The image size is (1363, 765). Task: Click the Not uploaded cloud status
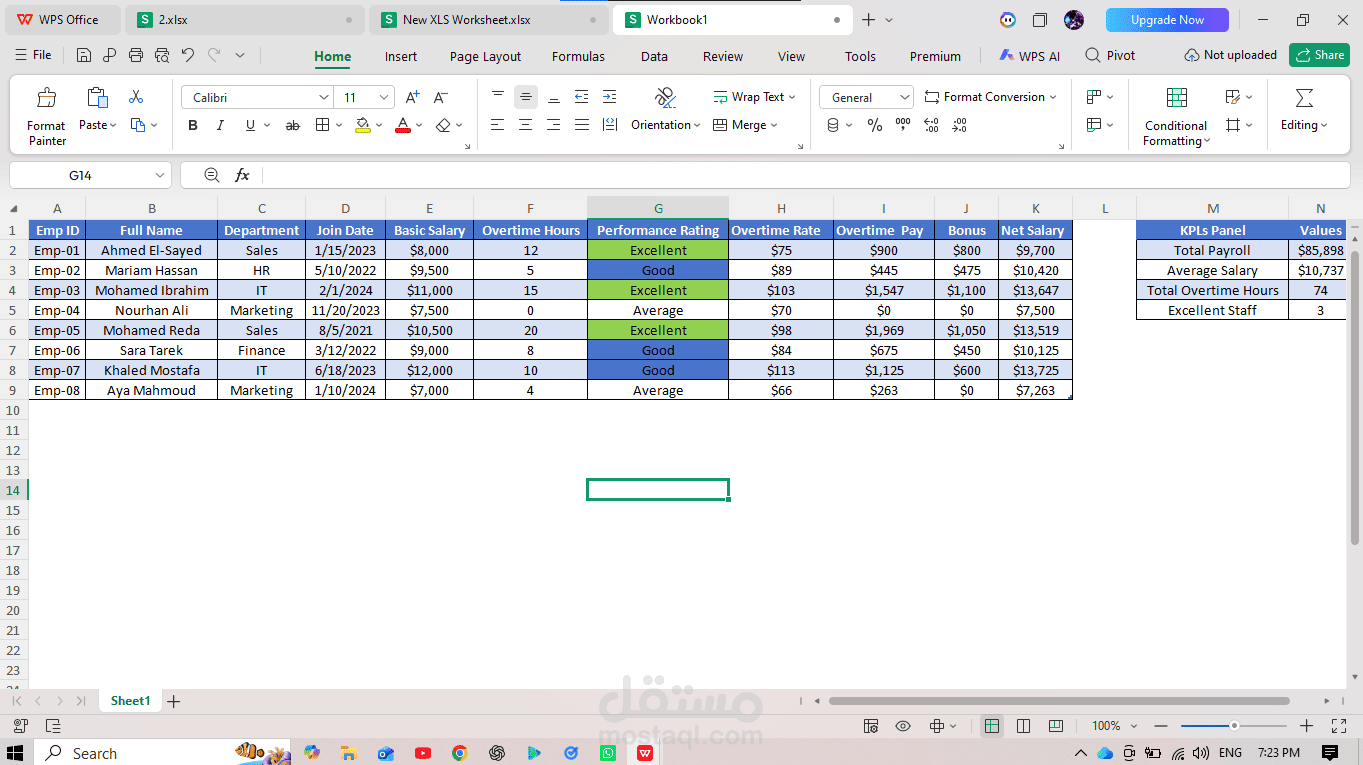point(1230,55)
